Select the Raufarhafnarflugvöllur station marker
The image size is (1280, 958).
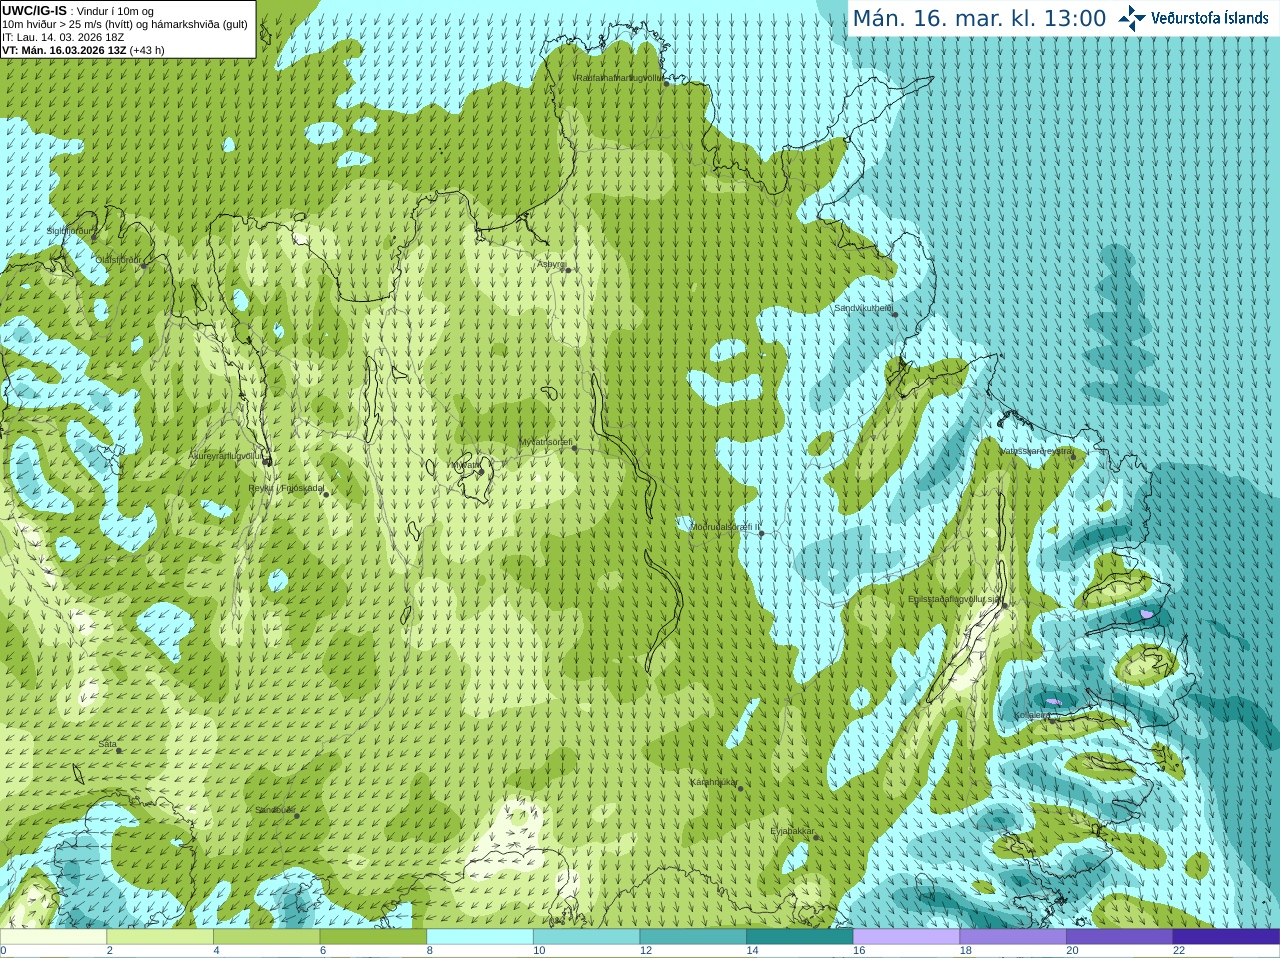pyautogui.click(x=667, y=84)
